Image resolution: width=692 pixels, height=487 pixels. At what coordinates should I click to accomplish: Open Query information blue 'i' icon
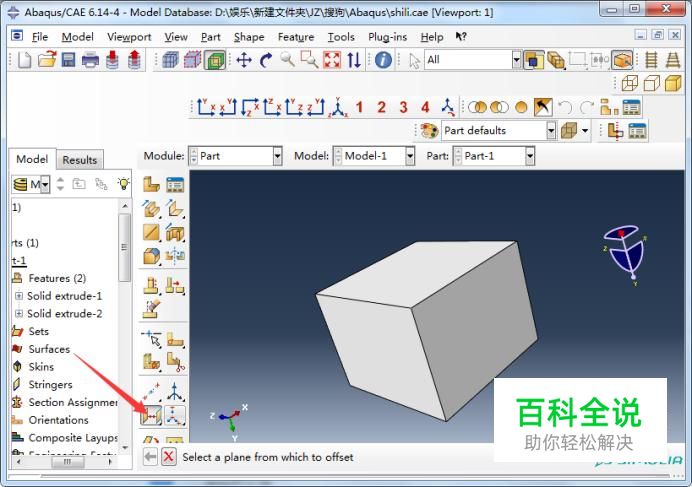[x=383, y=60]
